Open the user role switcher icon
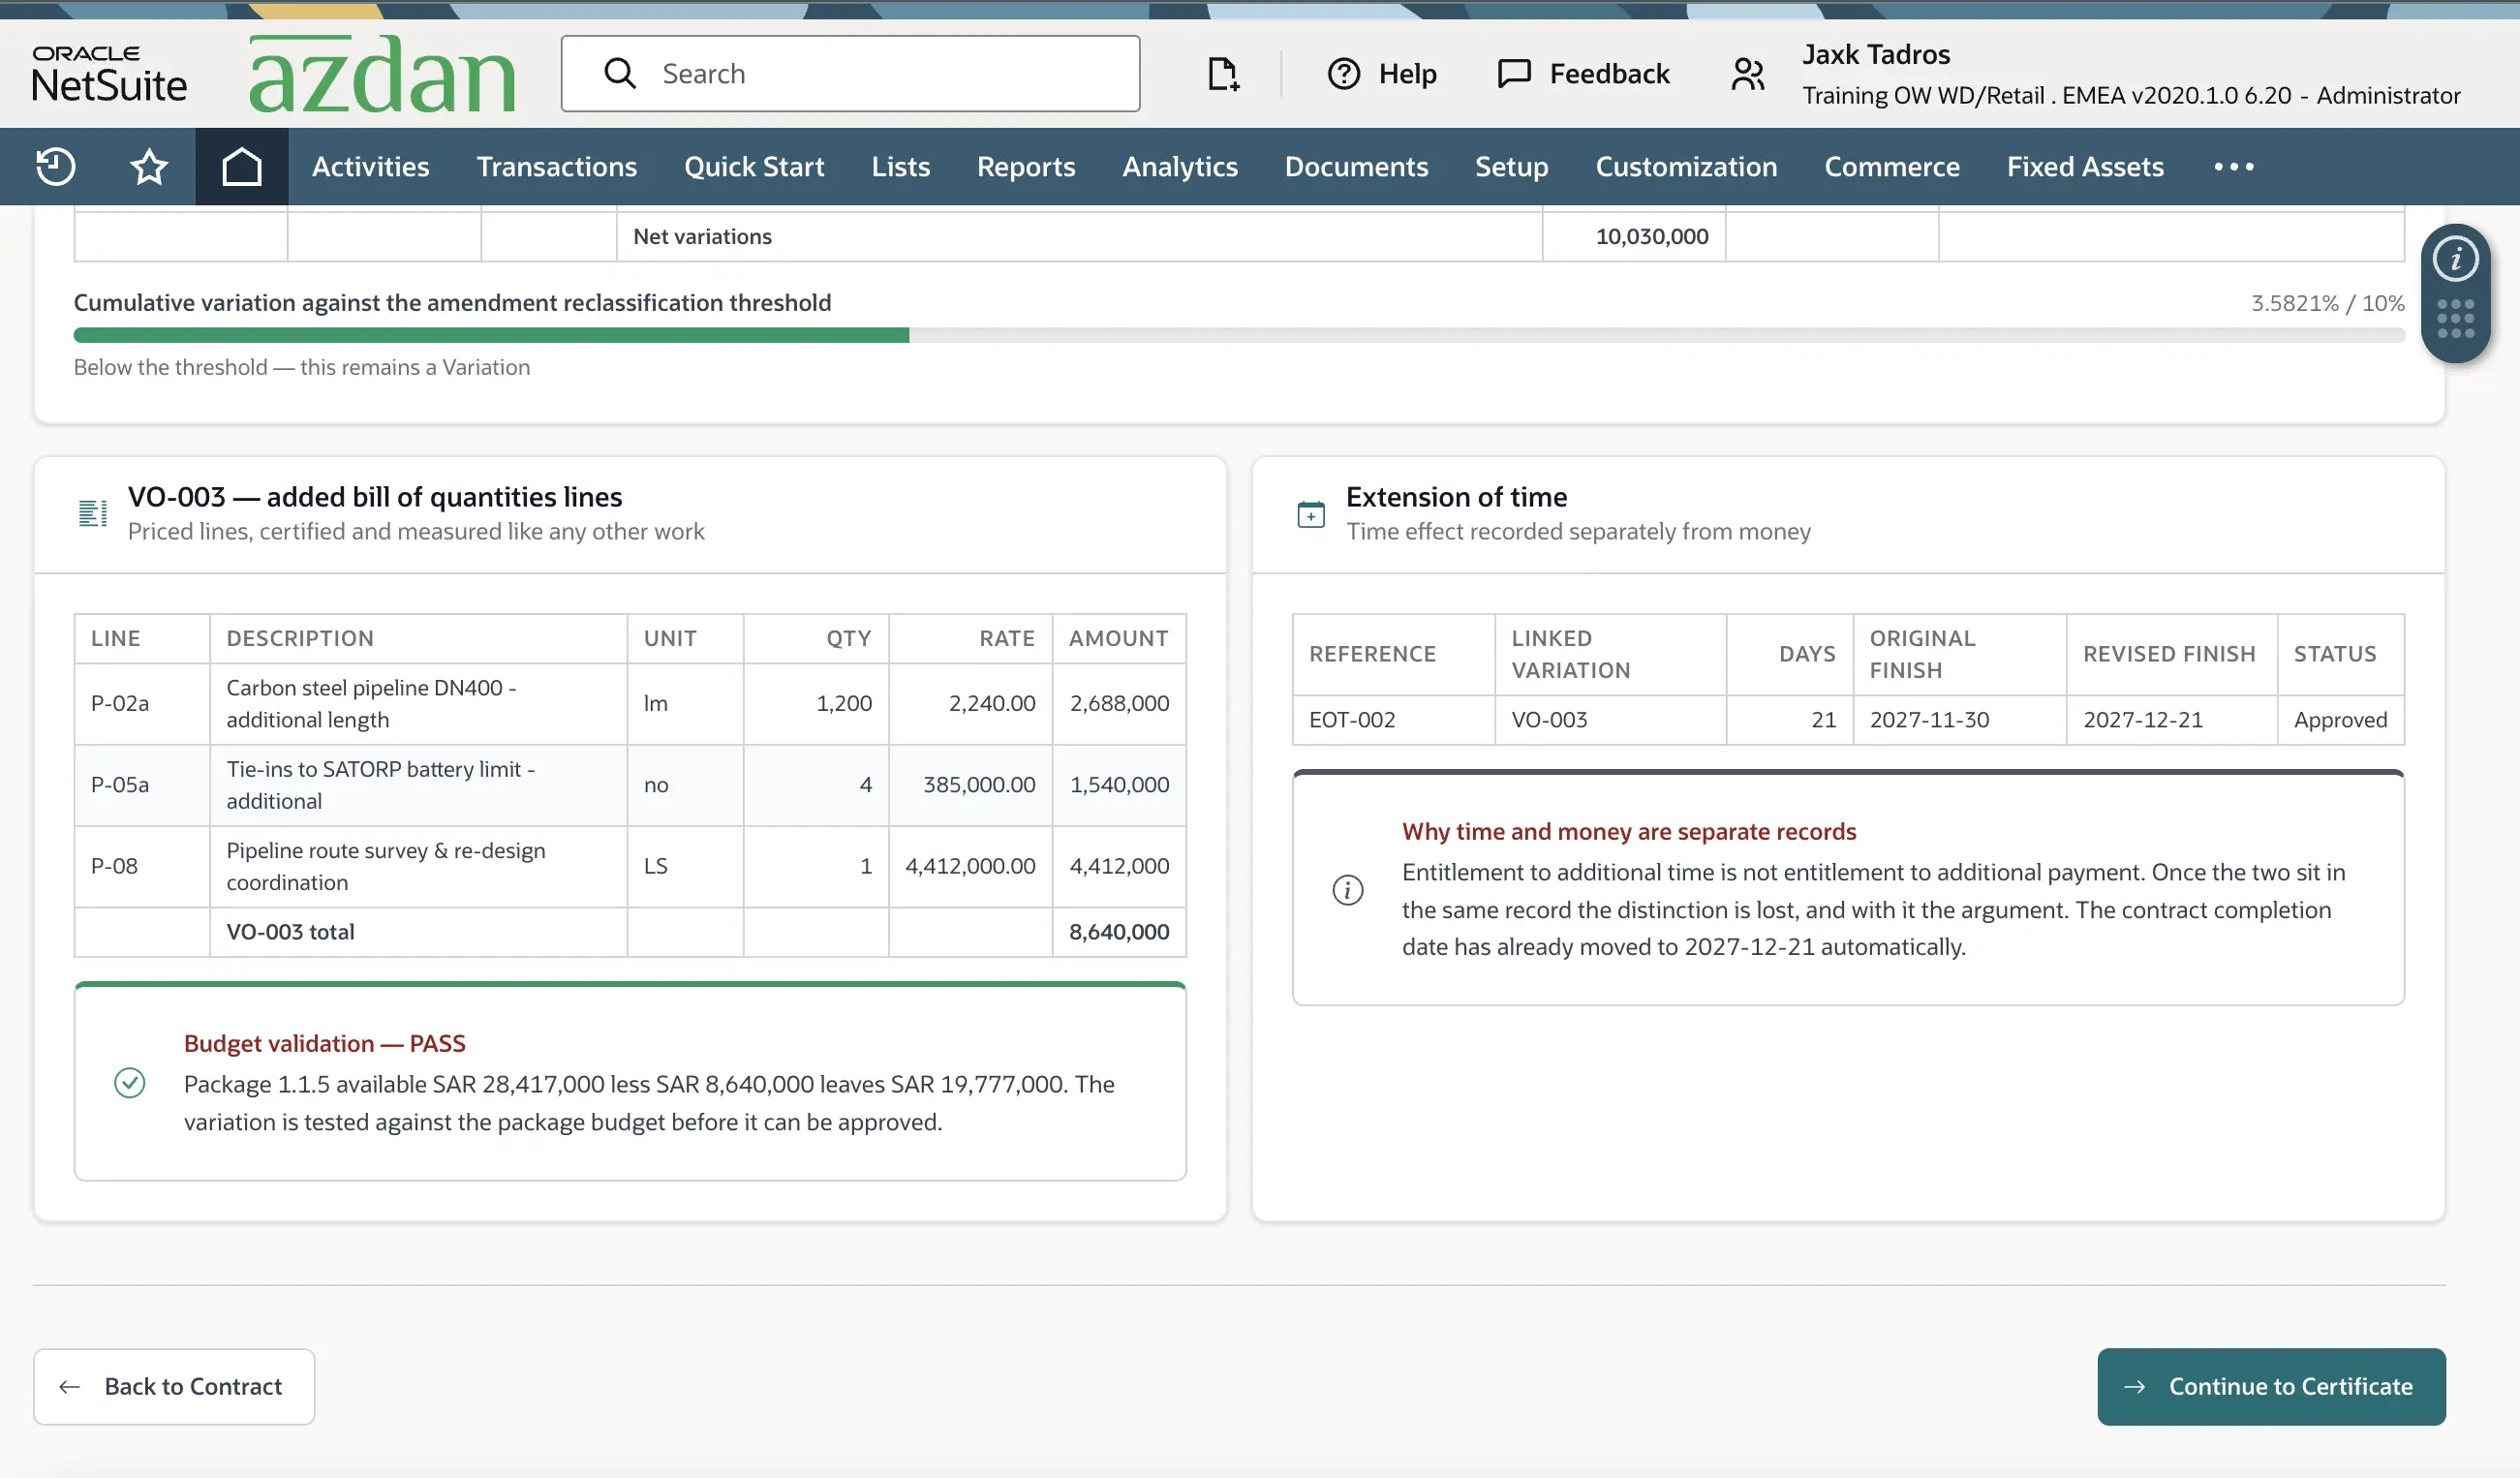2520x1478 pixels. click(1747, 73)
